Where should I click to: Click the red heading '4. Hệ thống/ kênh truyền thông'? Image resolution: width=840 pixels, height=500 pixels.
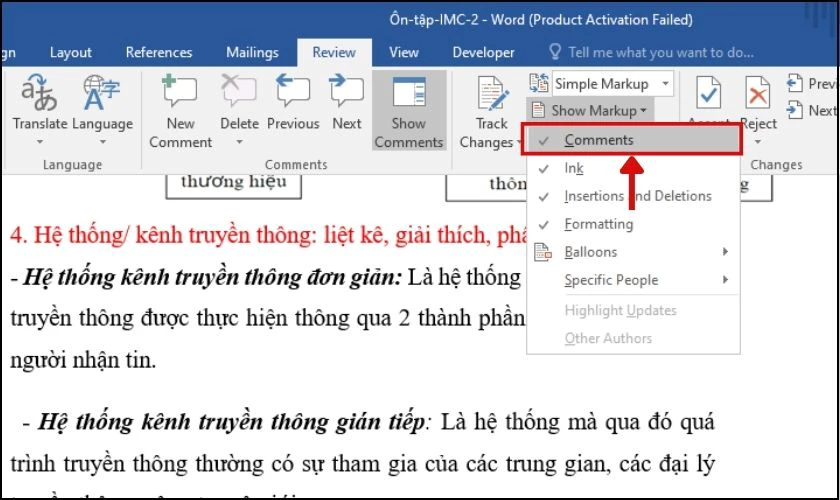[x=162, y=236]
